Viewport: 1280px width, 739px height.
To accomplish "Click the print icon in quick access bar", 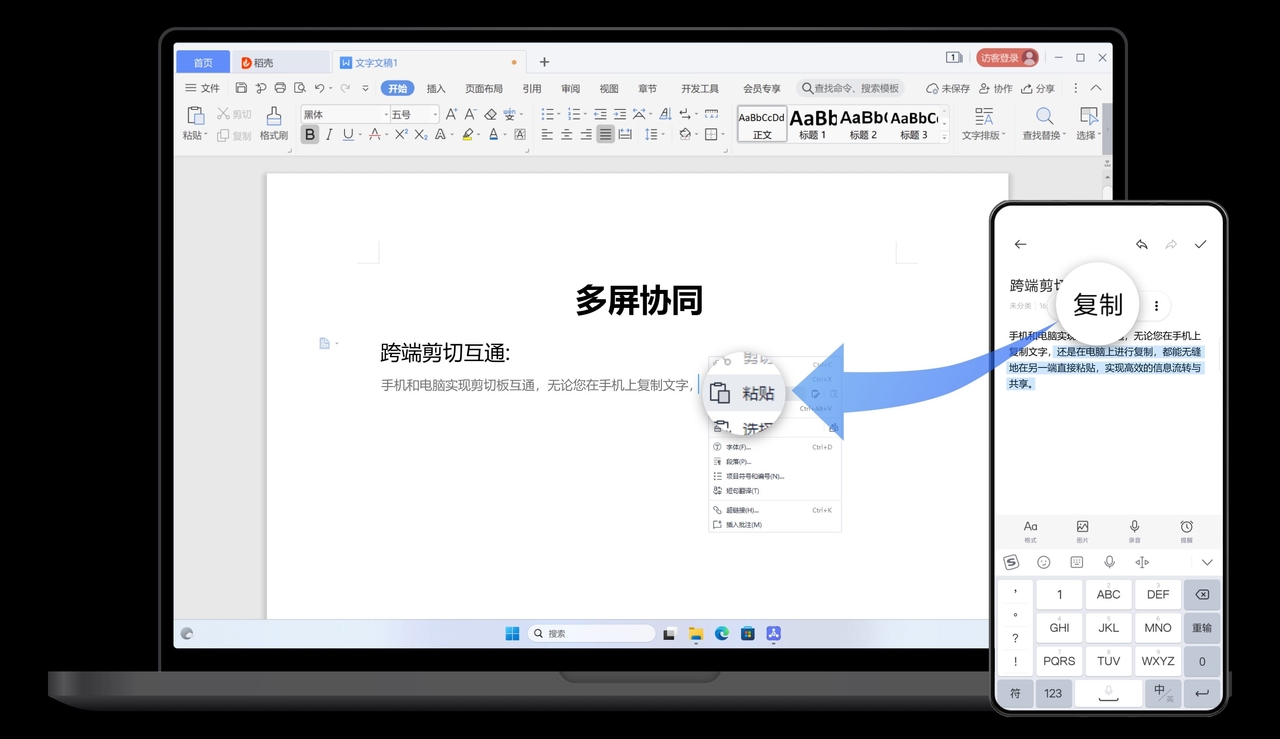I will point(279,88).
